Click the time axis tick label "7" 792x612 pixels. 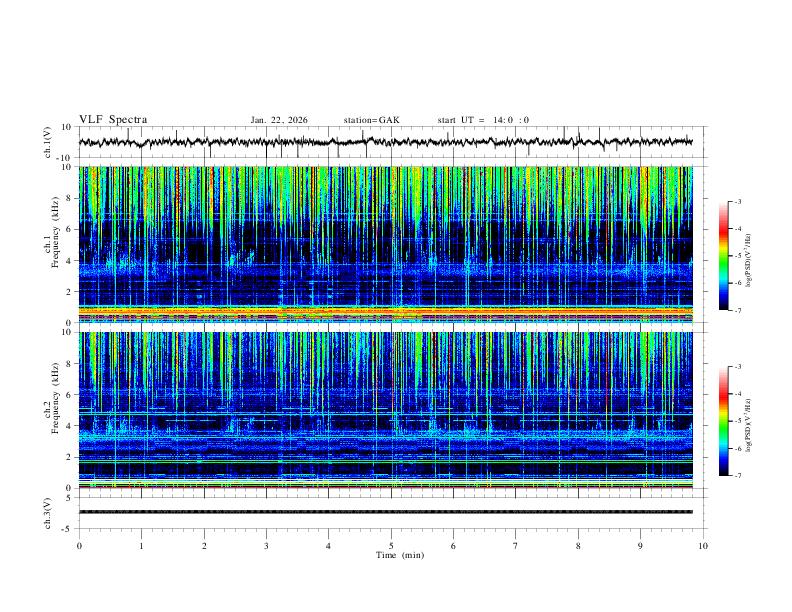click(x=516, y=546)
